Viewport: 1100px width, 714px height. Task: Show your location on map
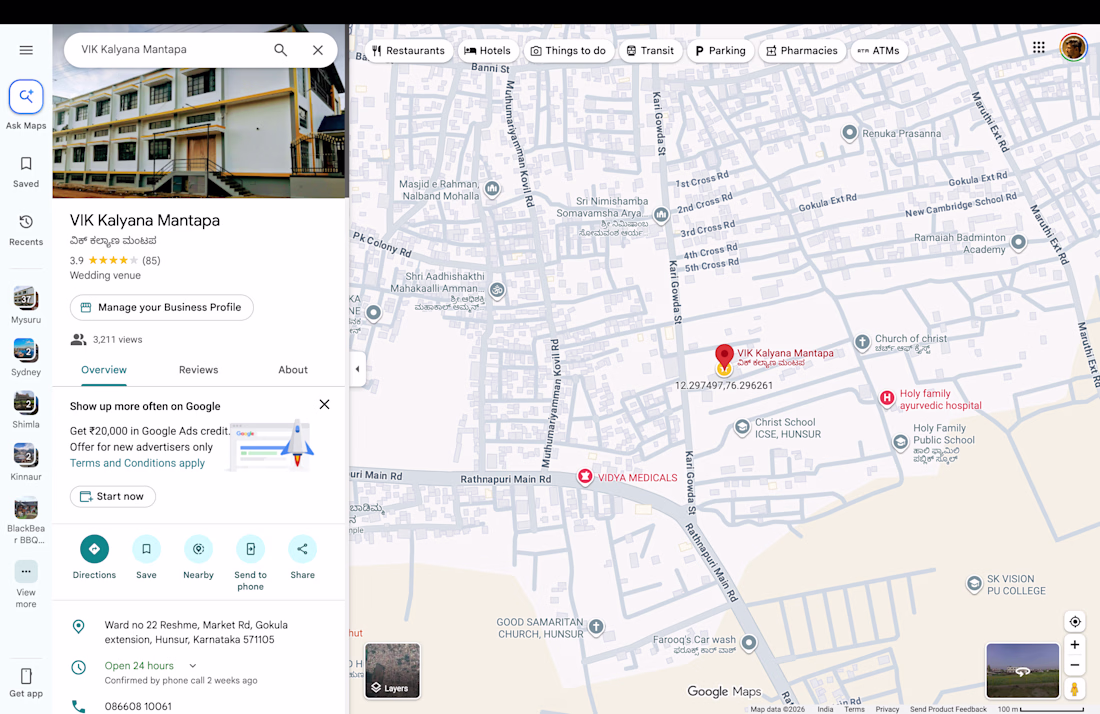[1075, 621]
